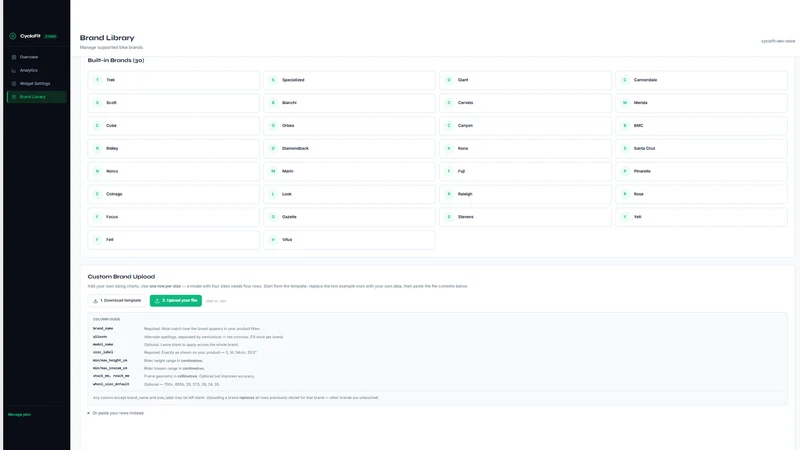Image resolution: width=800 pixels, height=450 pixels.
Task: Select Brand Library in the sidebar
Action: (37, 97)
